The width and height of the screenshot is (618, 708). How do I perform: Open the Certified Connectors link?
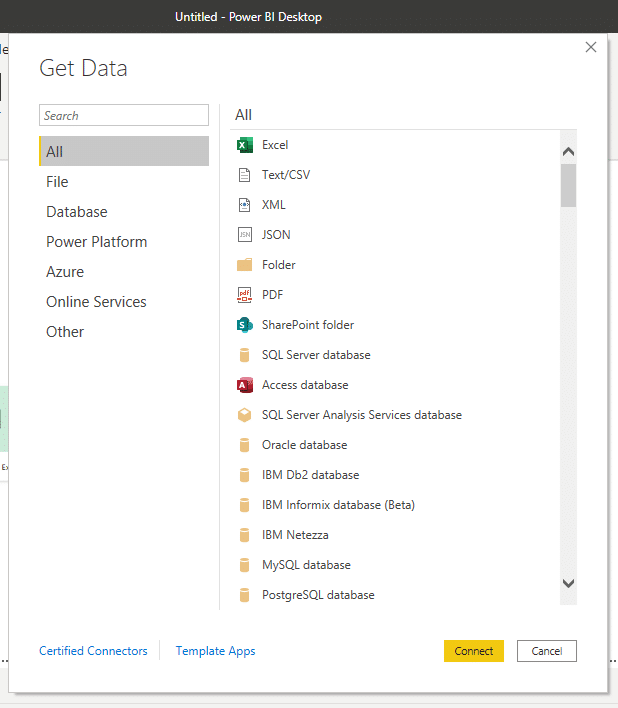[x=93, y=651]
